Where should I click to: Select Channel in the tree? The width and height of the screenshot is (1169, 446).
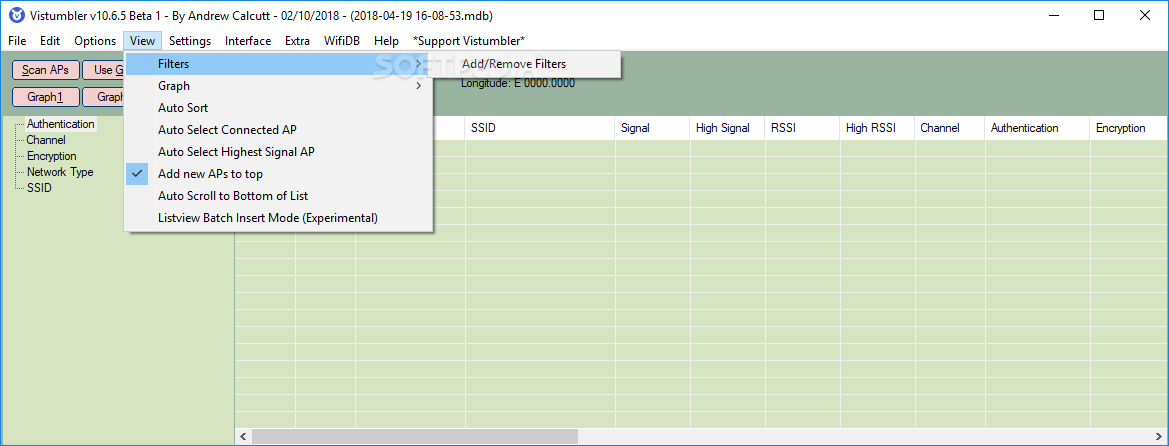[x=46, y=139]
